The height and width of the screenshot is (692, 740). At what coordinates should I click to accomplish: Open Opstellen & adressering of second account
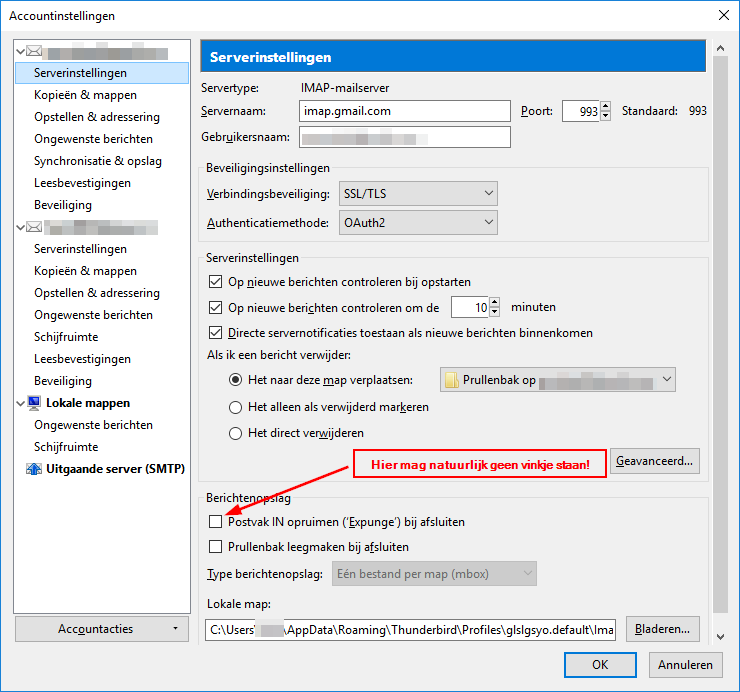click(x=97, y=293)
